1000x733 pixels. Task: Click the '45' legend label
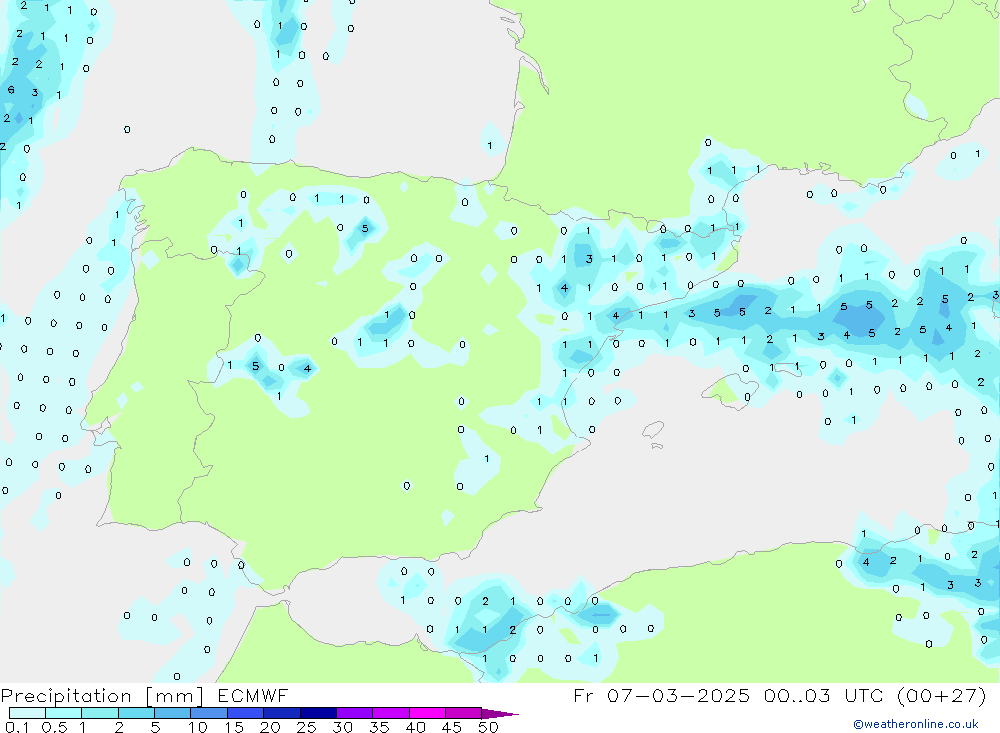452,727
